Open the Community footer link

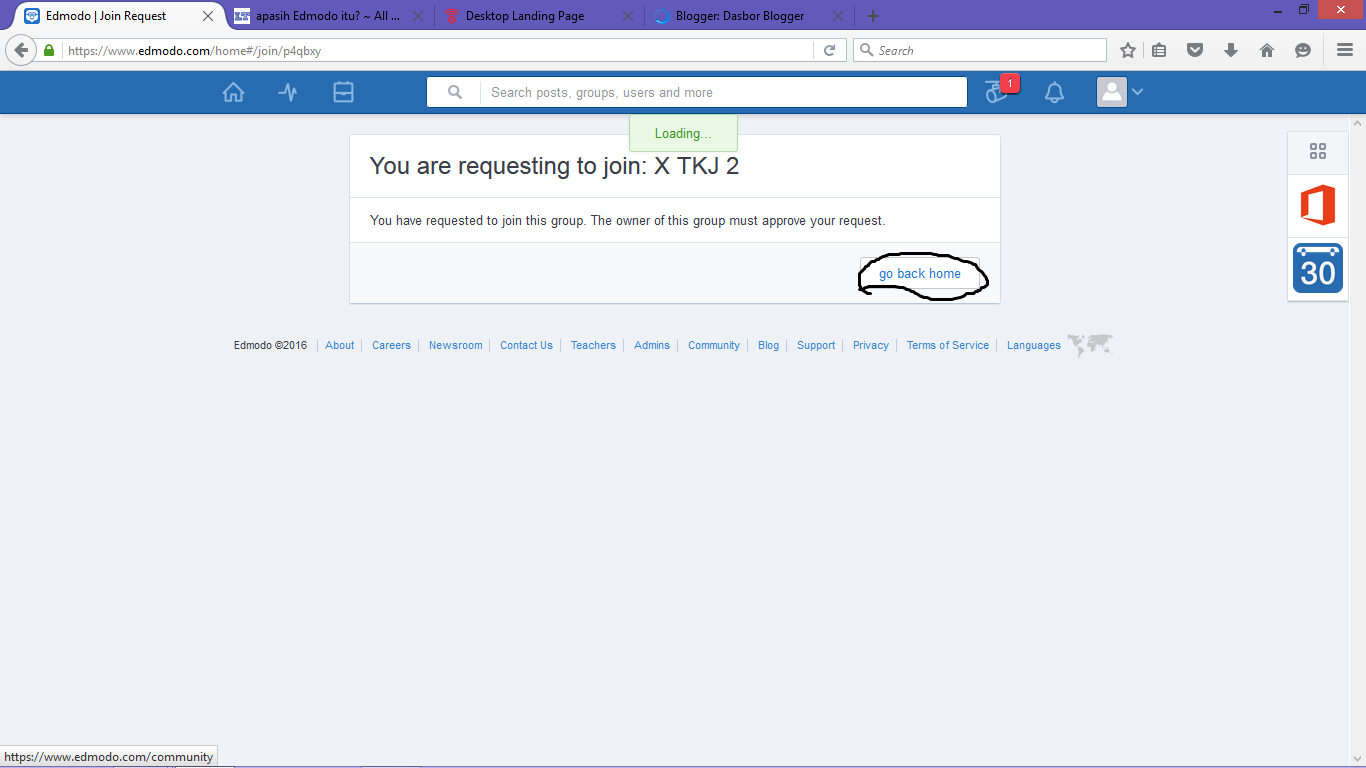pos(714,345)
